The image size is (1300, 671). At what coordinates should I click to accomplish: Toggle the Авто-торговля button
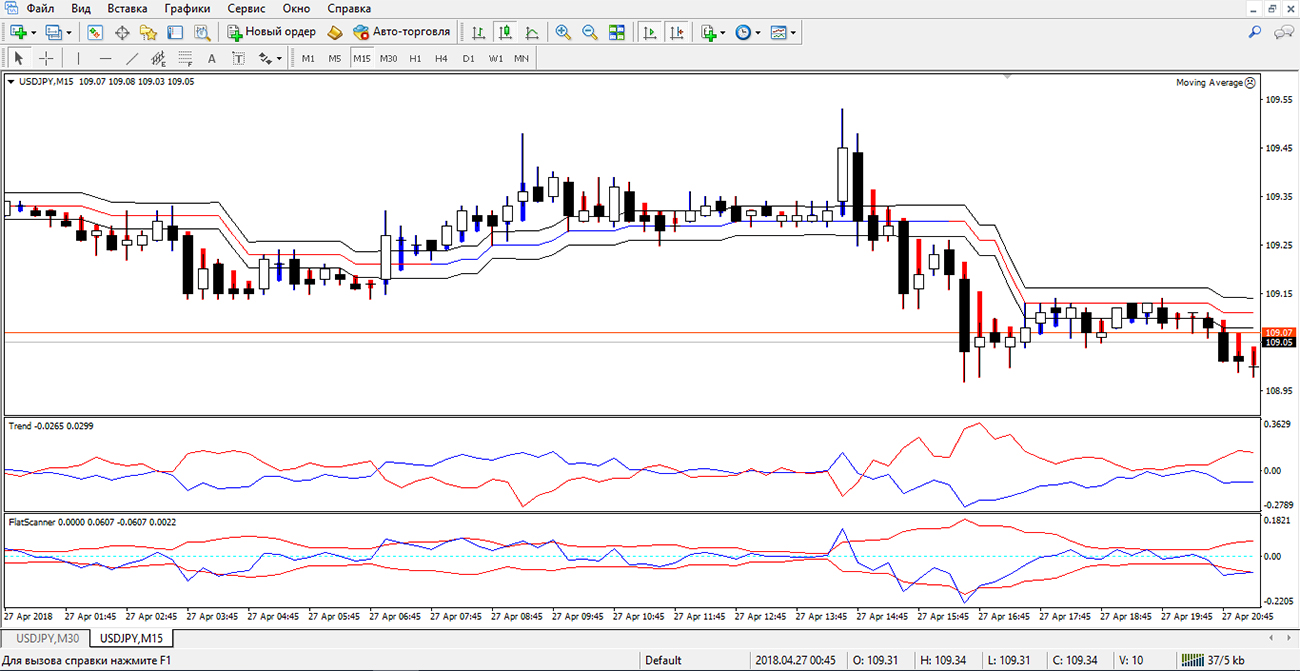click(401, 32)
